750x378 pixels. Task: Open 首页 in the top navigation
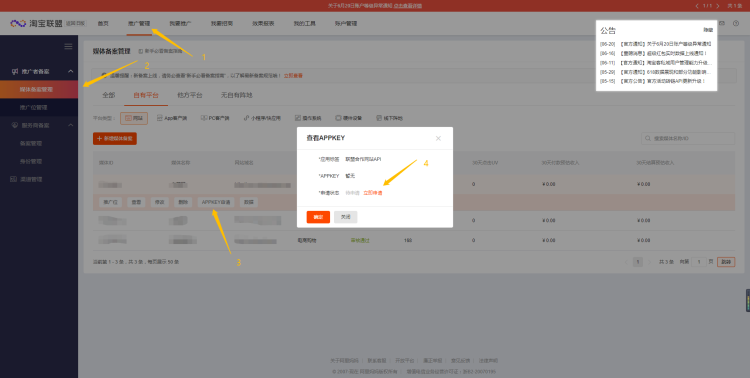103,23
